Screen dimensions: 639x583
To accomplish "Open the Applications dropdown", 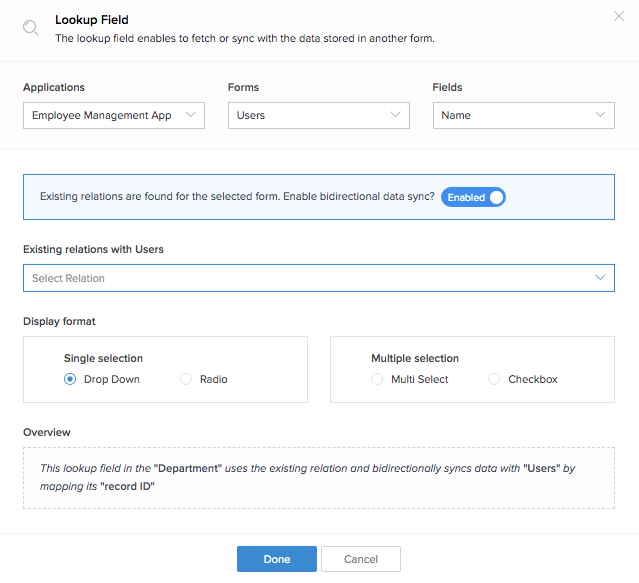I will coord(113,115).
